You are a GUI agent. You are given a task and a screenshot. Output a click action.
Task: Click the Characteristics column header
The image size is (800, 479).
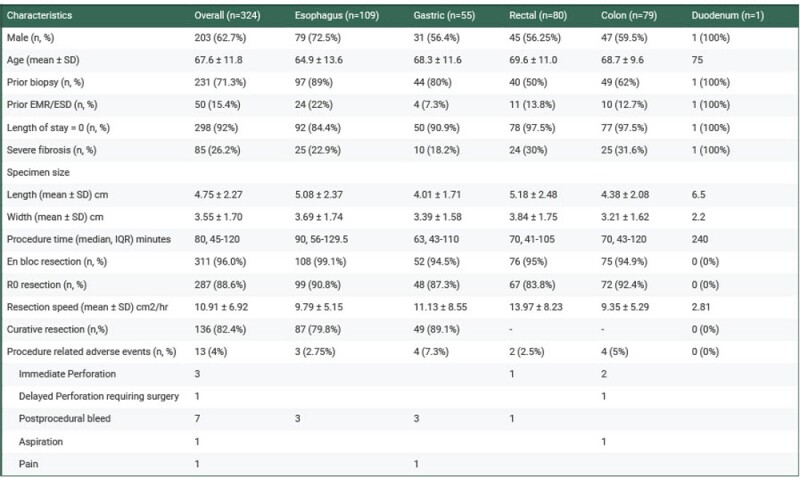(x=39, y=15)
